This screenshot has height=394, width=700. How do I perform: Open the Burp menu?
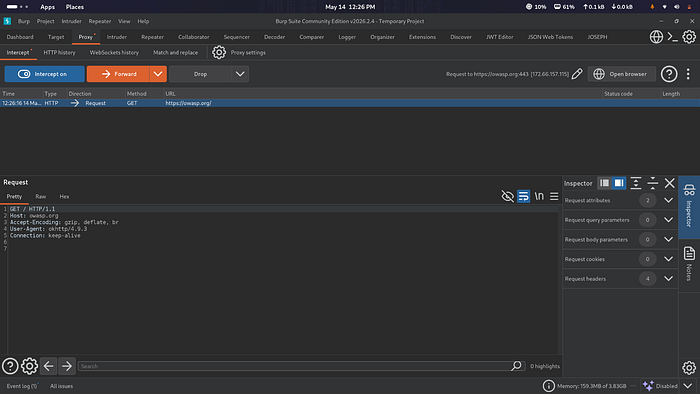click(x=24, y=21)
